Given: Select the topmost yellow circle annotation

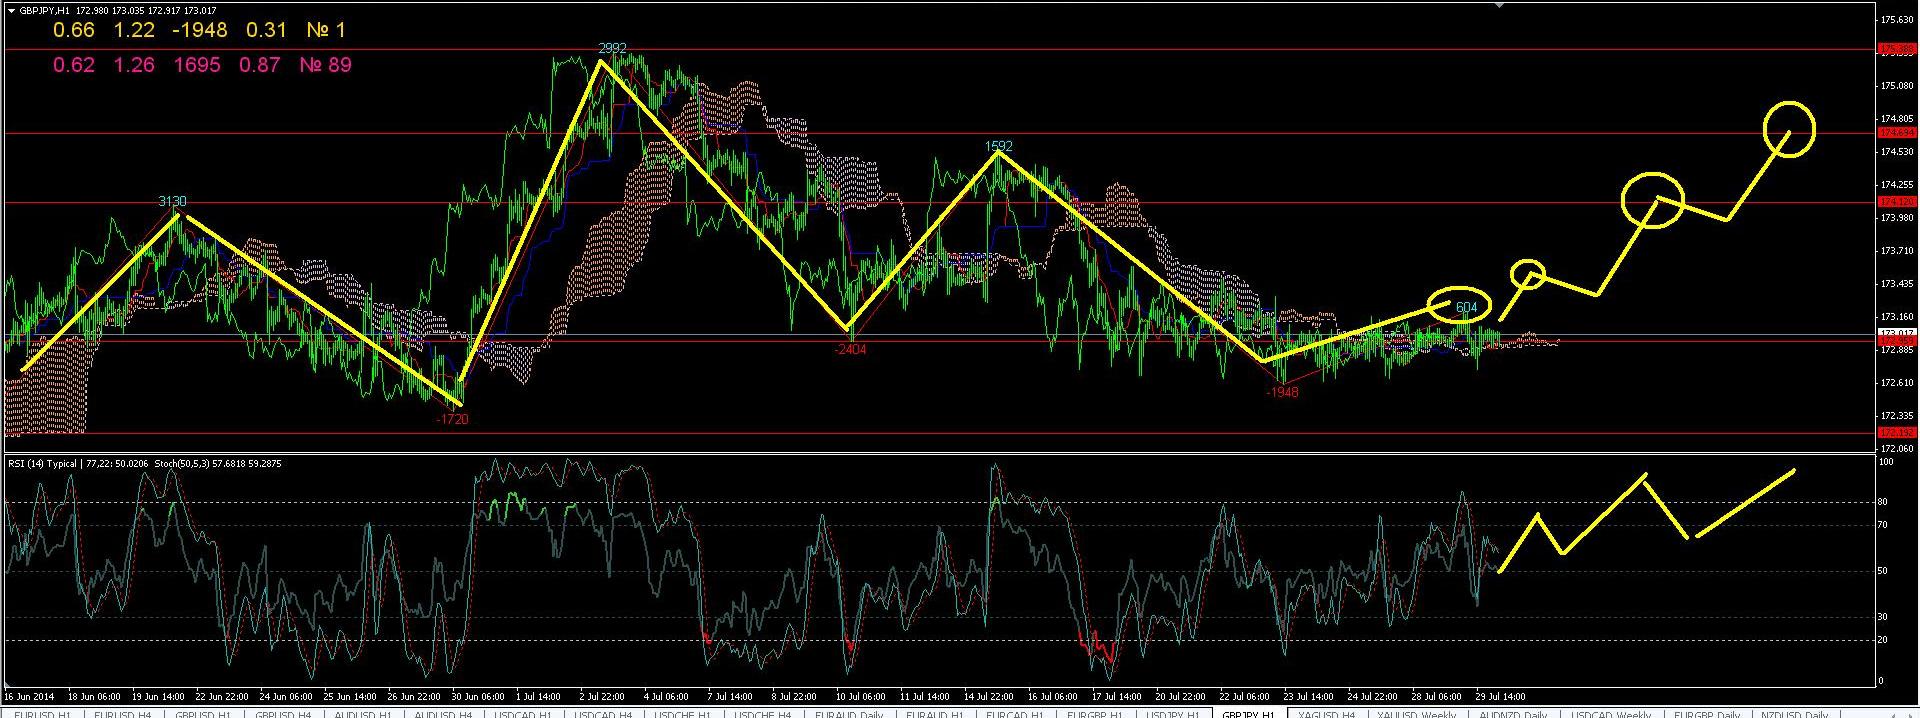Looking at the screenshot, I should [x=1788, y=129].
